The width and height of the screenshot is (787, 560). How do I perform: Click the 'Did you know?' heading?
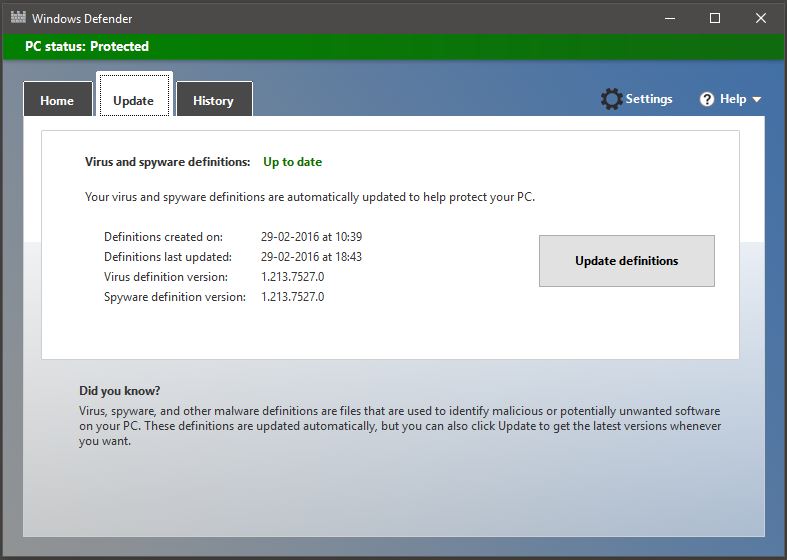pyautogui.click(x=119, y=390)
